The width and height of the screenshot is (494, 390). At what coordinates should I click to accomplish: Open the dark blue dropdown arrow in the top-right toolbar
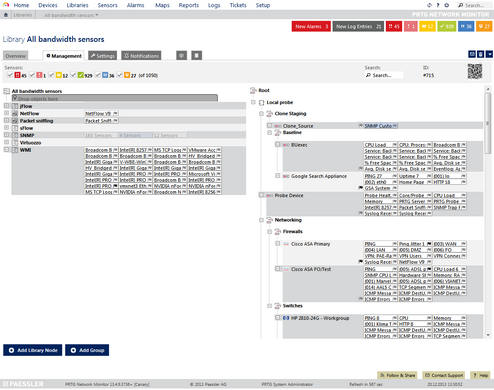(x=489, y=54)
